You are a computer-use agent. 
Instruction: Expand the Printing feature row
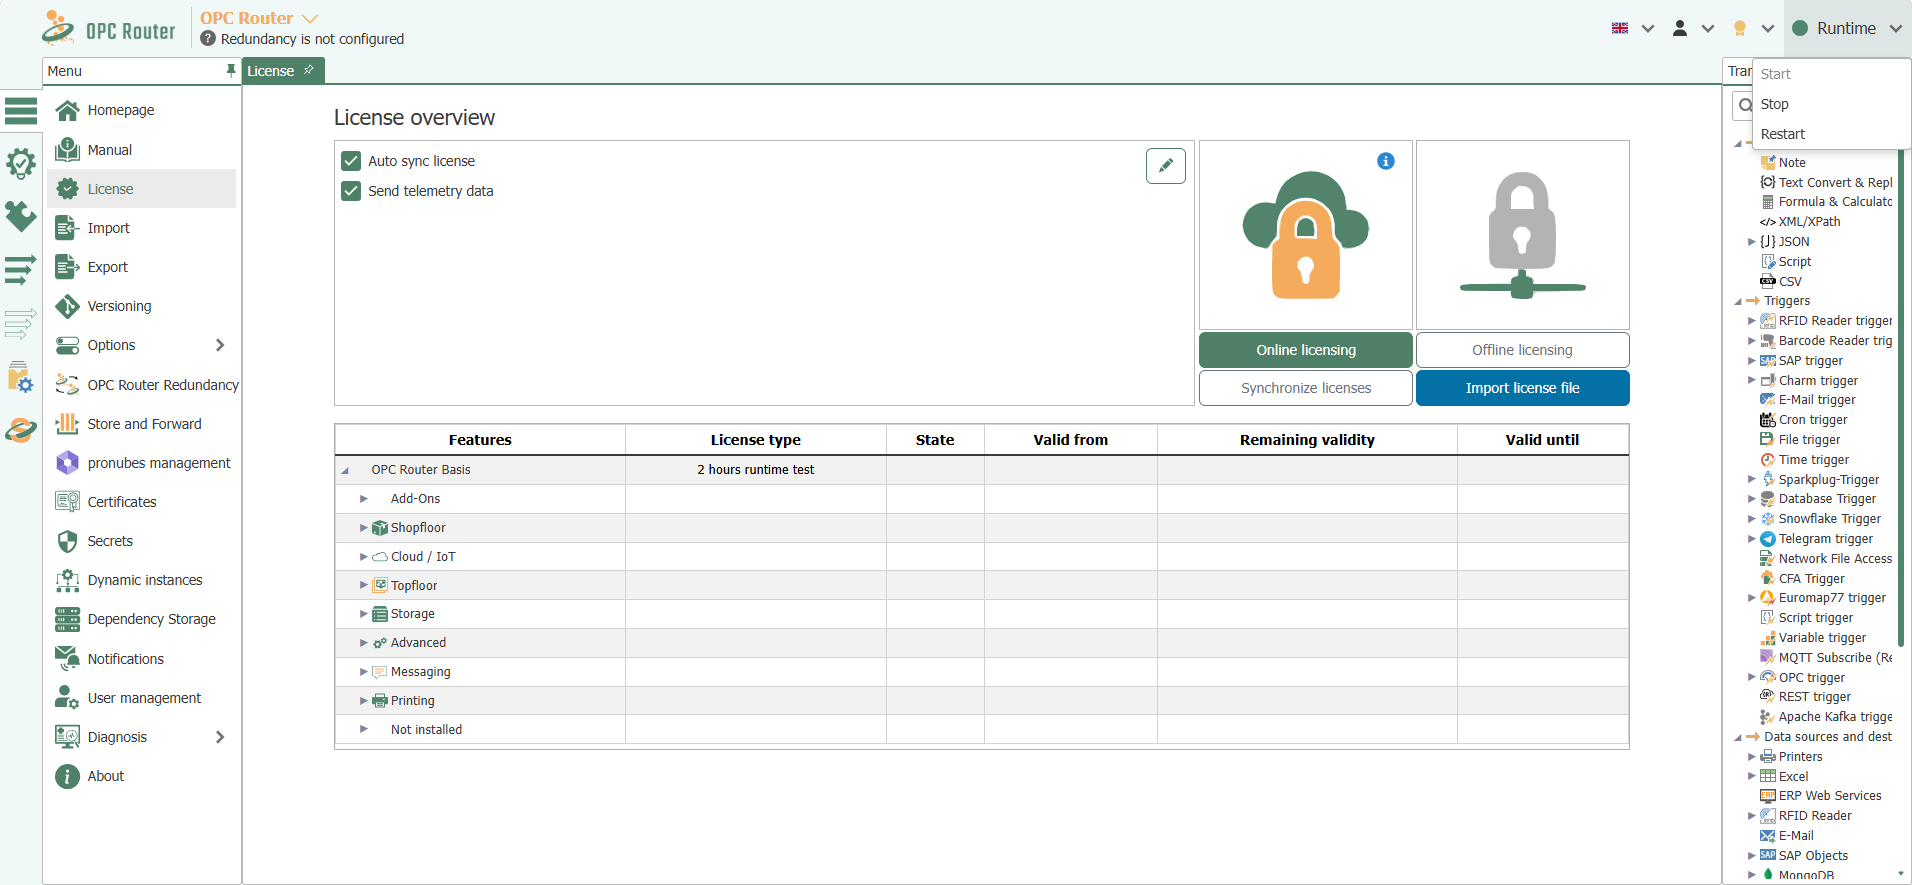tap(364, 701)
